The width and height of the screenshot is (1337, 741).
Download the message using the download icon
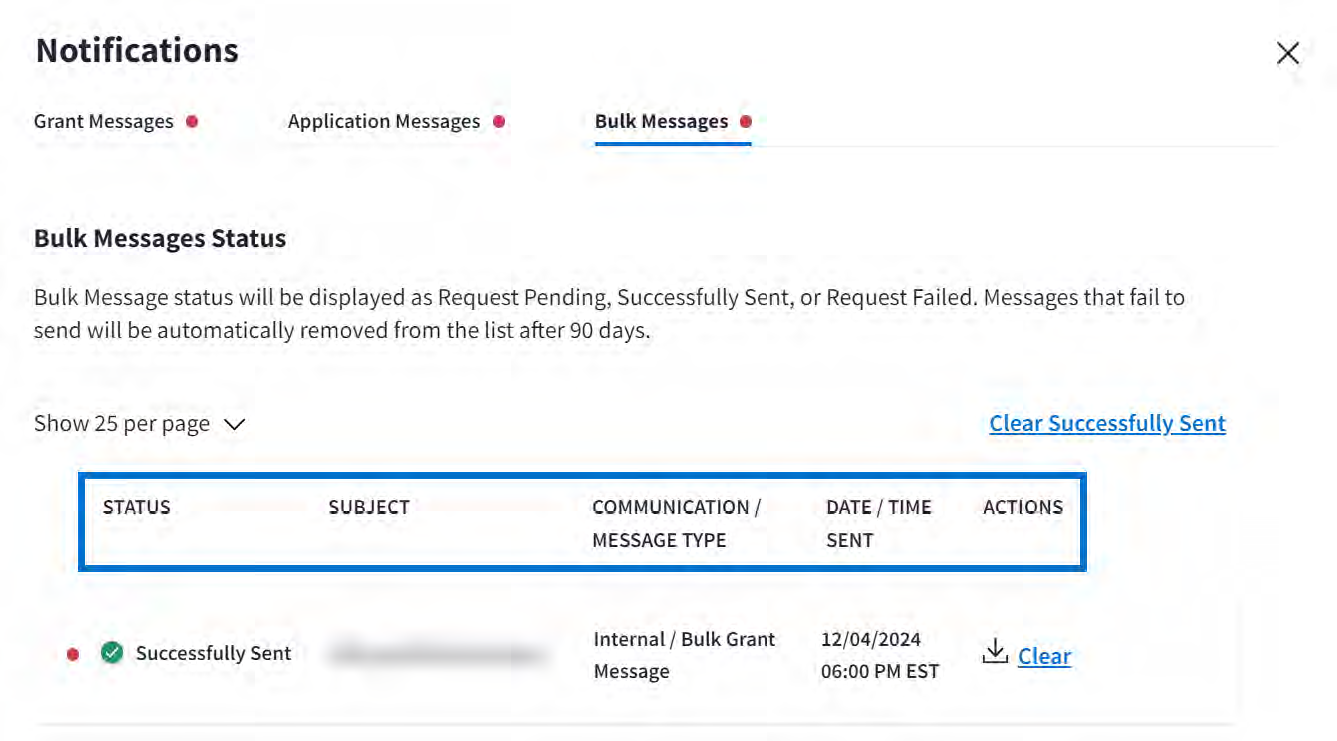[x=994, y=654]
